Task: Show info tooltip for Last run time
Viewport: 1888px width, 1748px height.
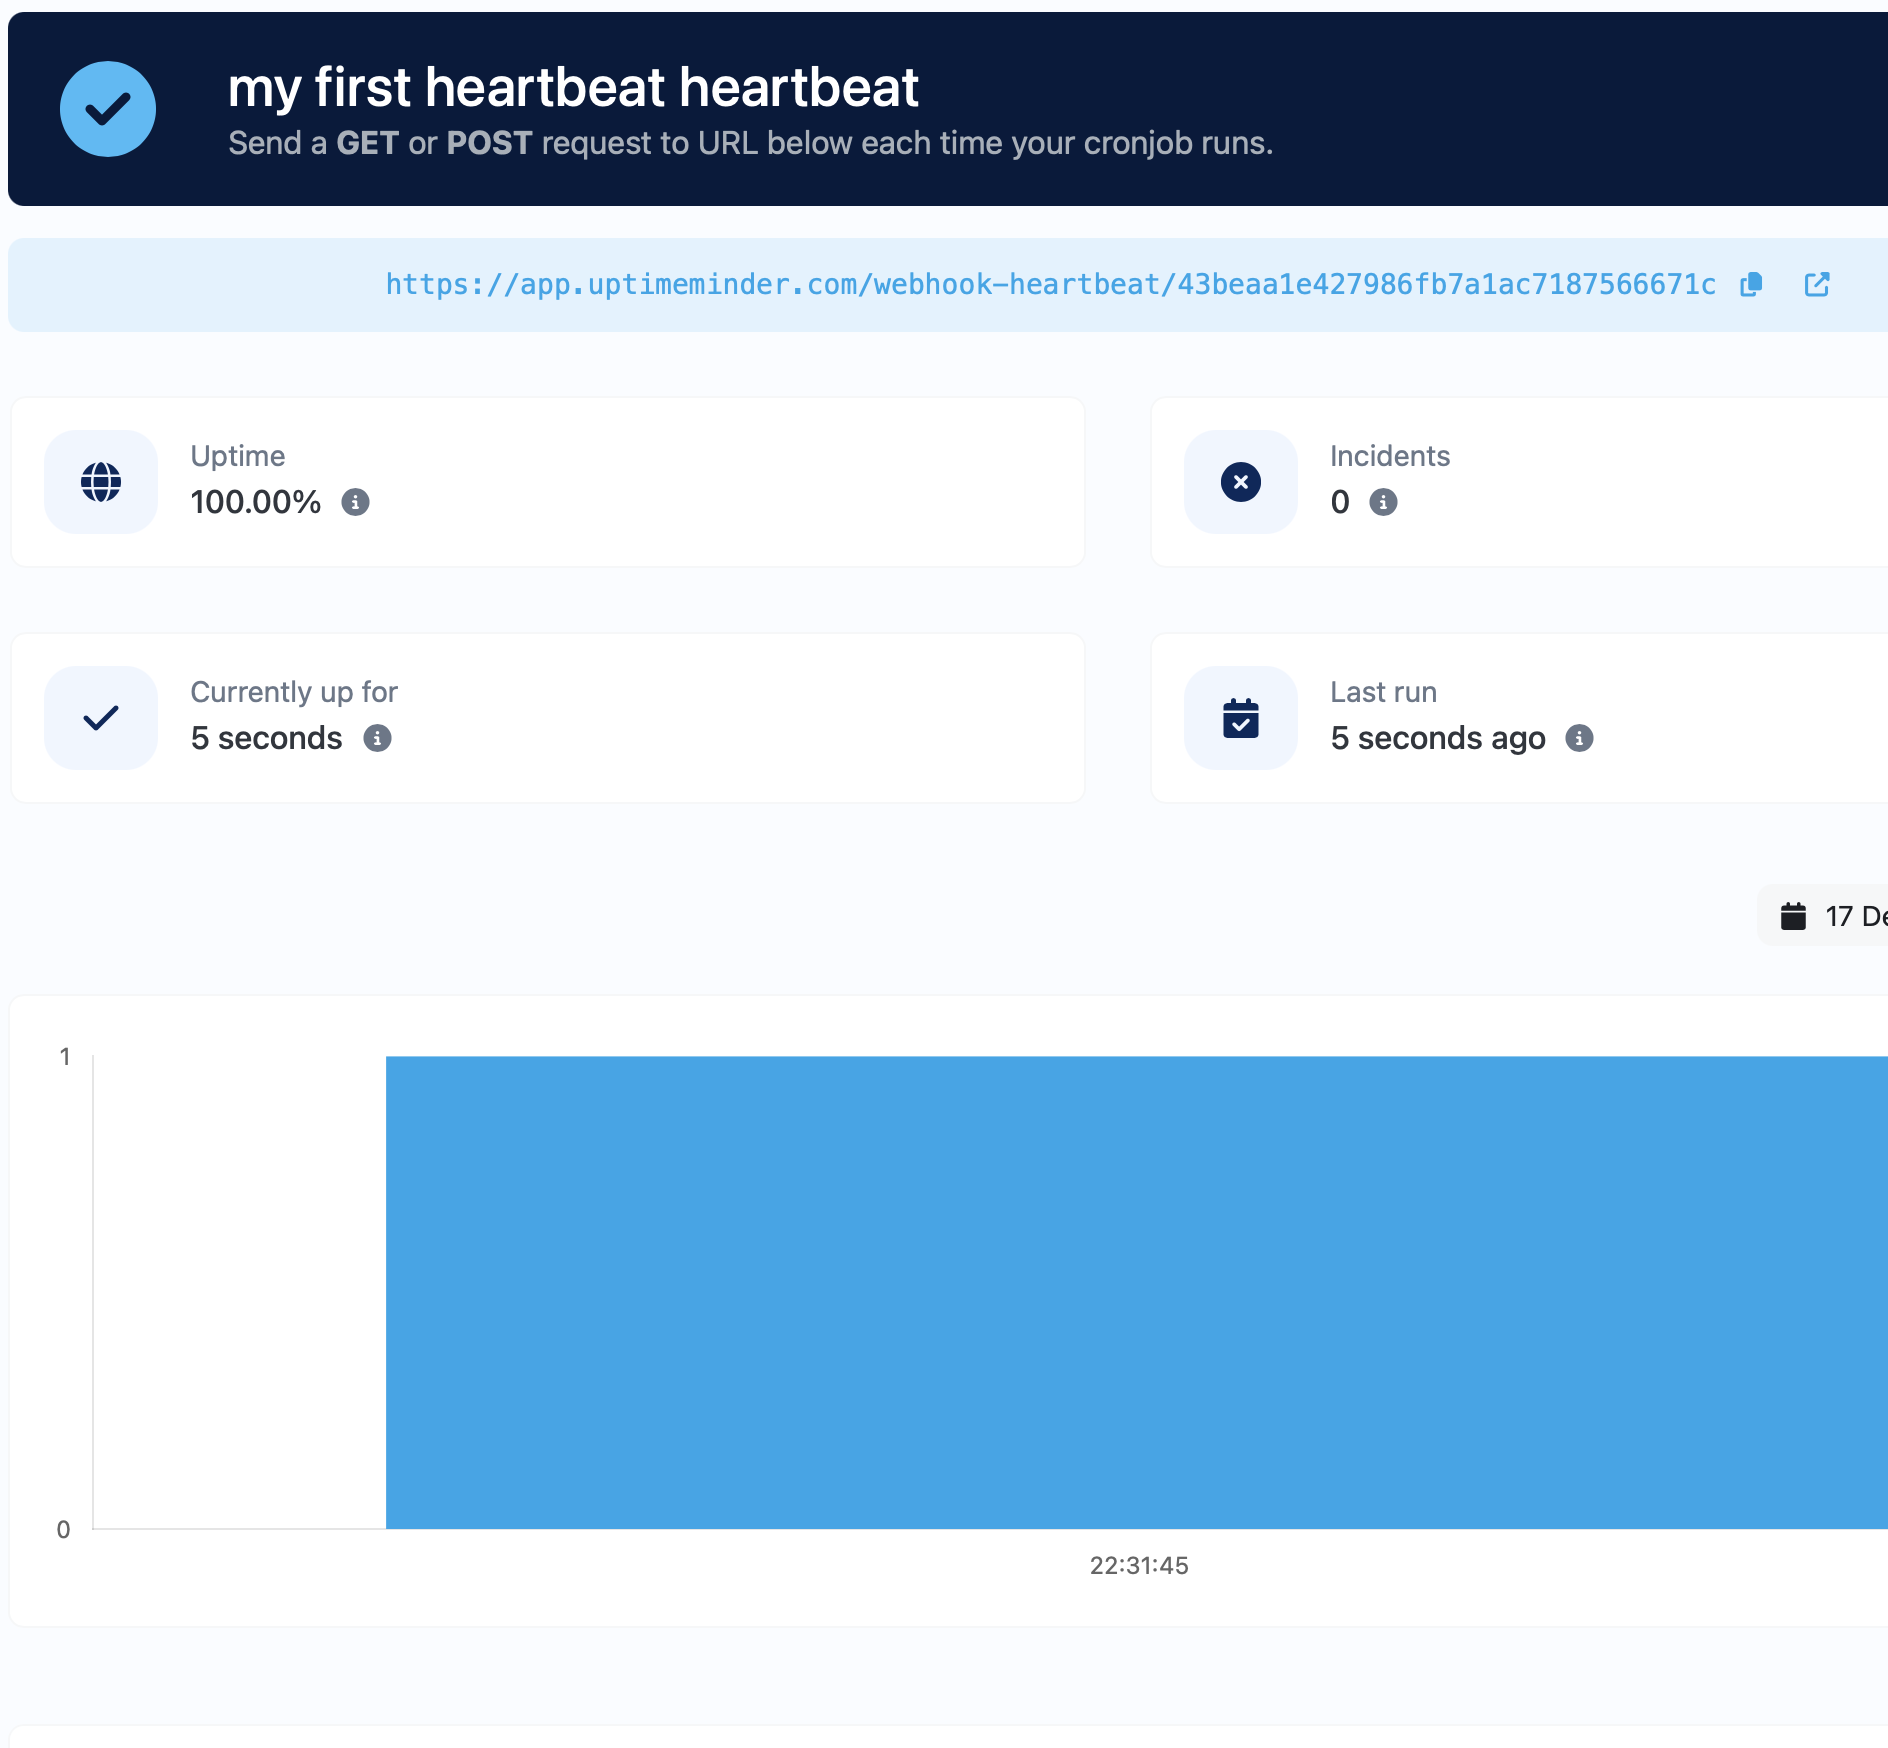Action: (1579, 738)
